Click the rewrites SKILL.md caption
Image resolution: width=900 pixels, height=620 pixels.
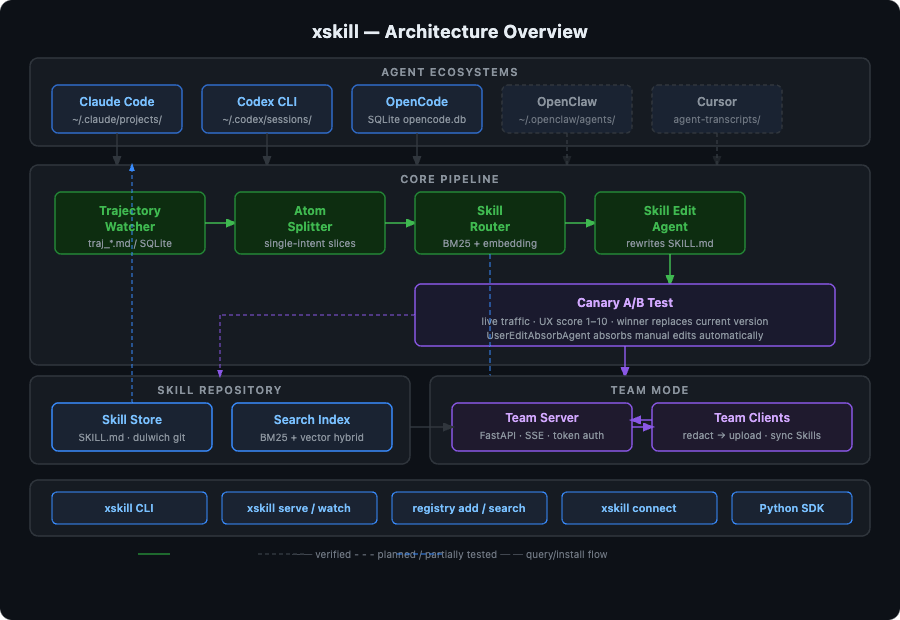click(670, 243)
